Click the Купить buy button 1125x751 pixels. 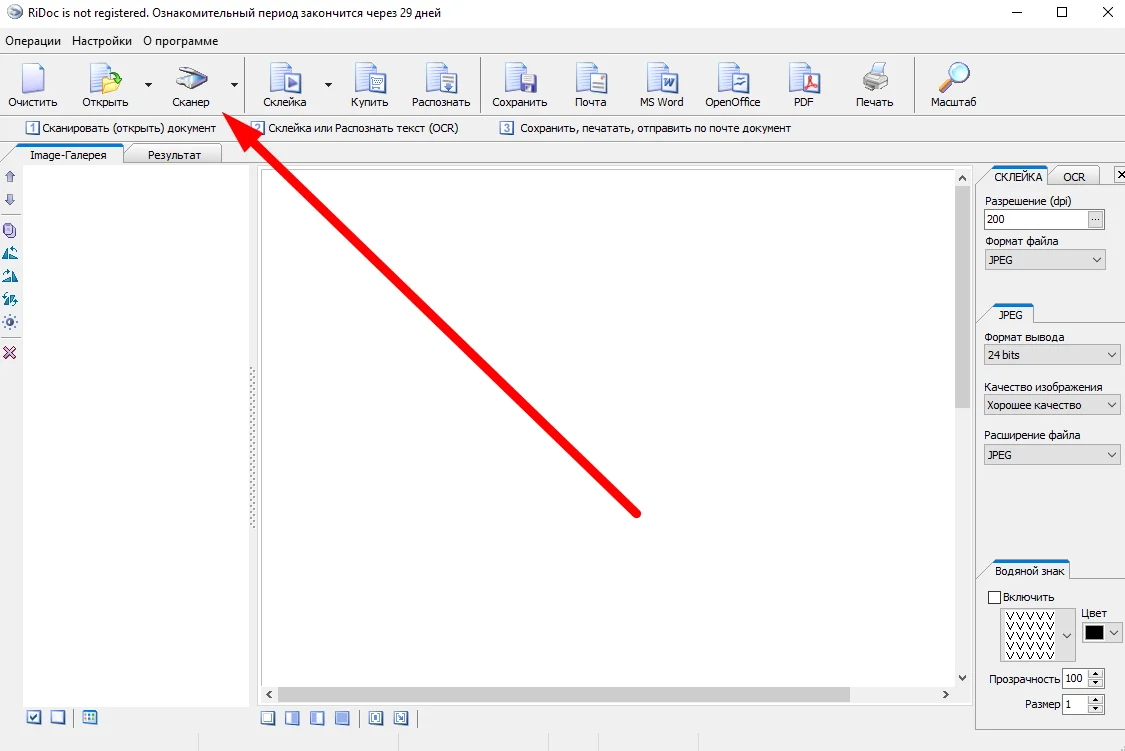[x=369, y=84]
